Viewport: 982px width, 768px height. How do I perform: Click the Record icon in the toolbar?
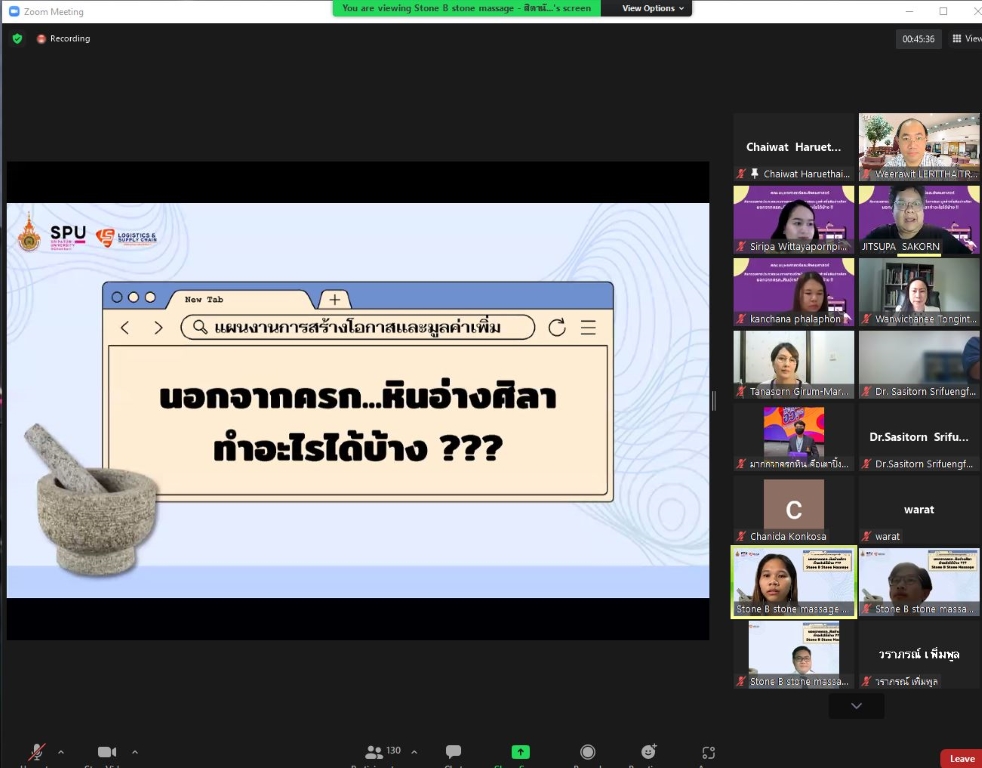tap(587, 751)
